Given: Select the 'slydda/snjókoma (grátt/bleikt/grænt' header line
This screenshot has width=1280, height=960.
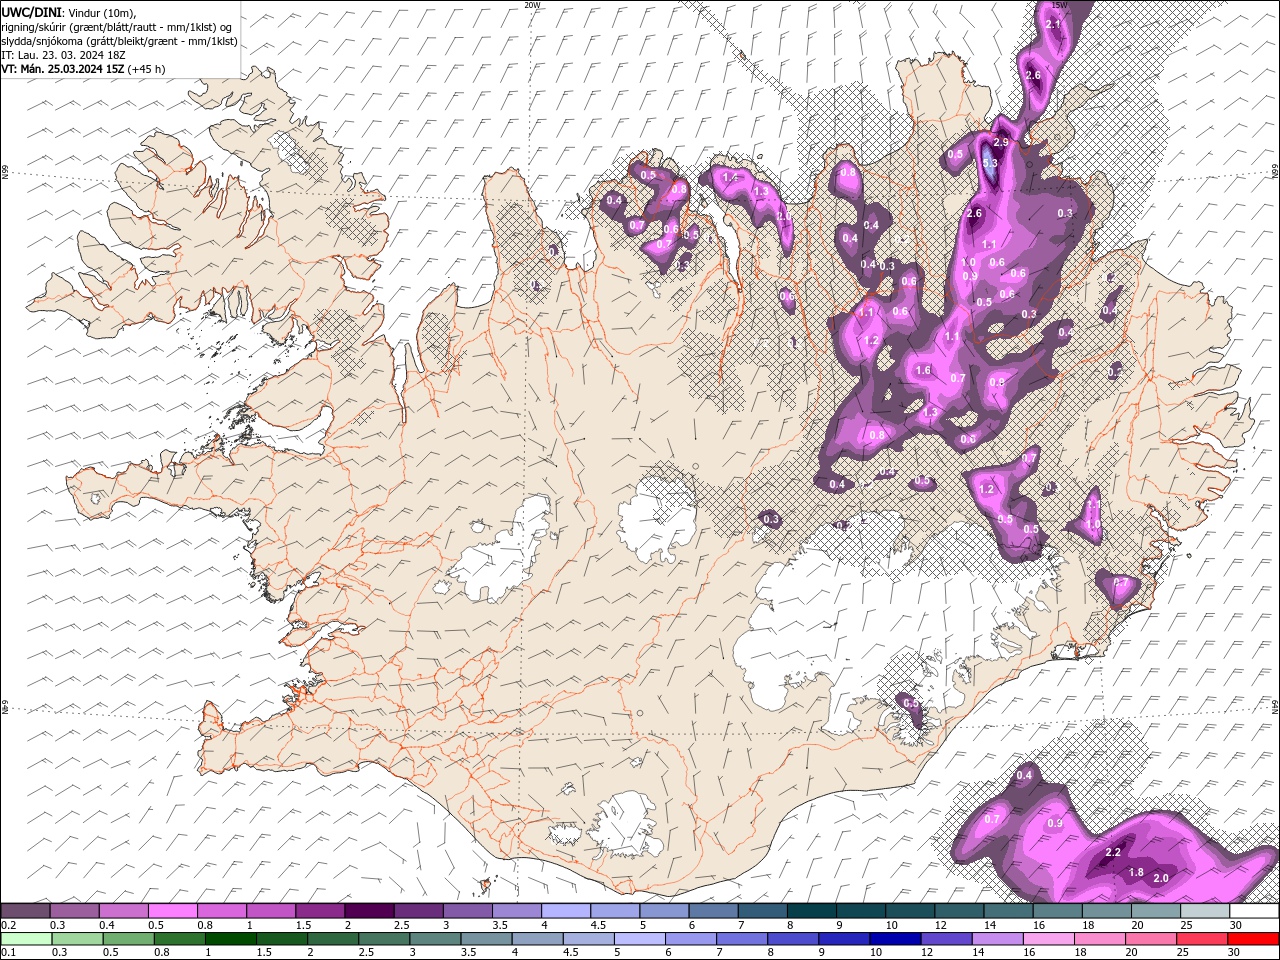Looking at the screenshot, I should click(119, 41).
